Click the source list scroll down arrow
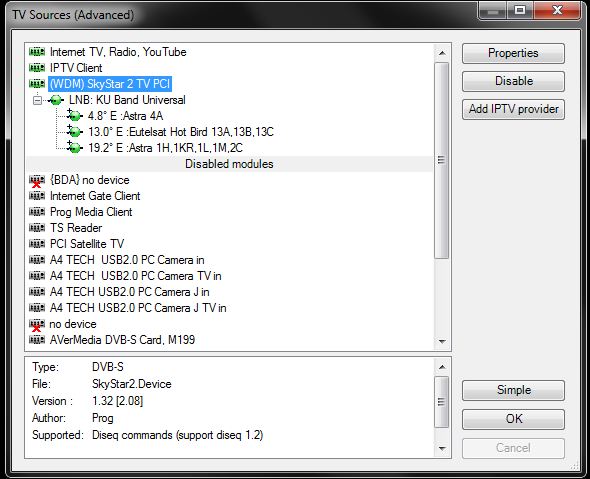This screenshot has height=479, width=590. (x=442, y=342)
